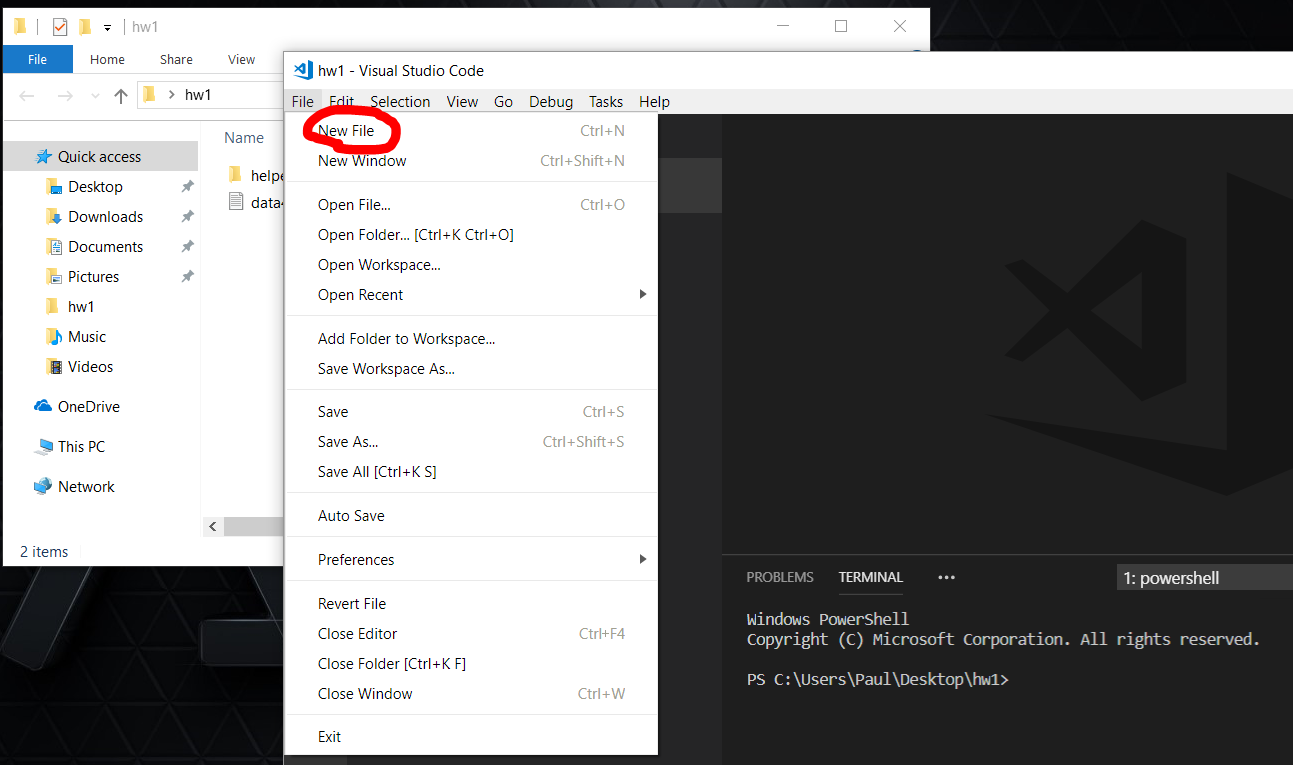Choose Save As... menu entry

471,442
